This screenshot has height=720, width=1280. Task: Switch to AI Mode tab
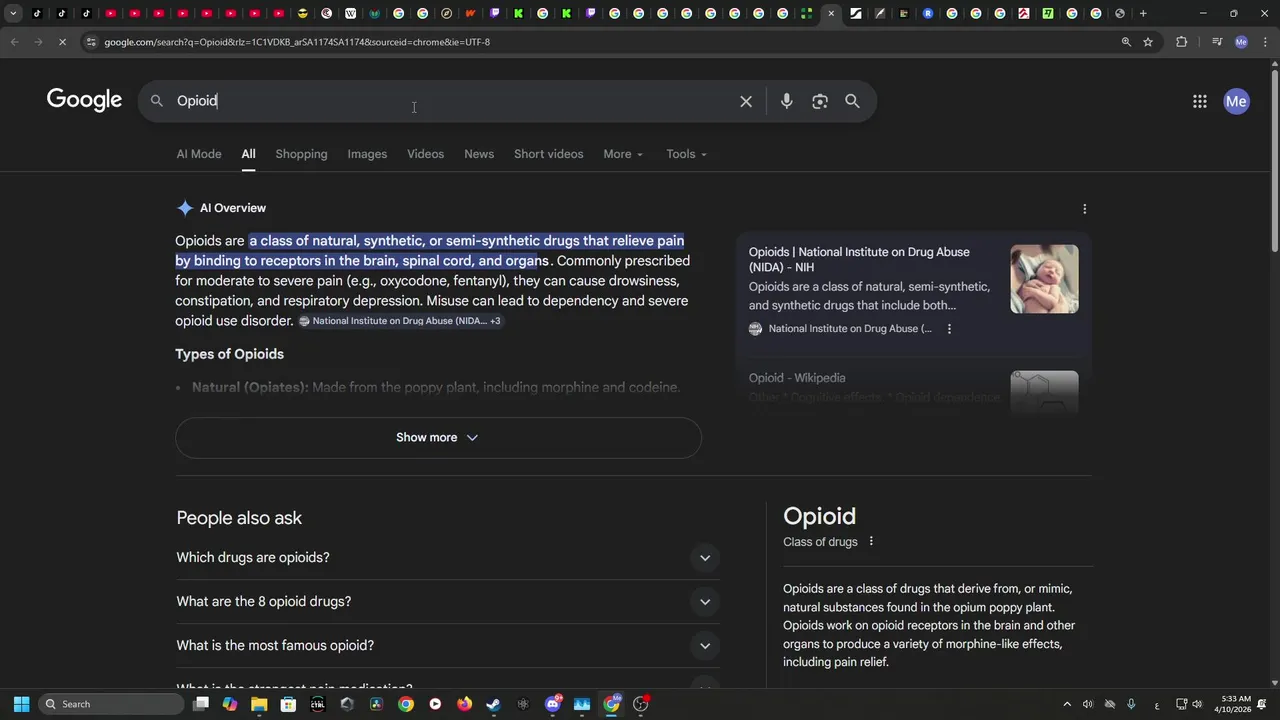point(199,154)
